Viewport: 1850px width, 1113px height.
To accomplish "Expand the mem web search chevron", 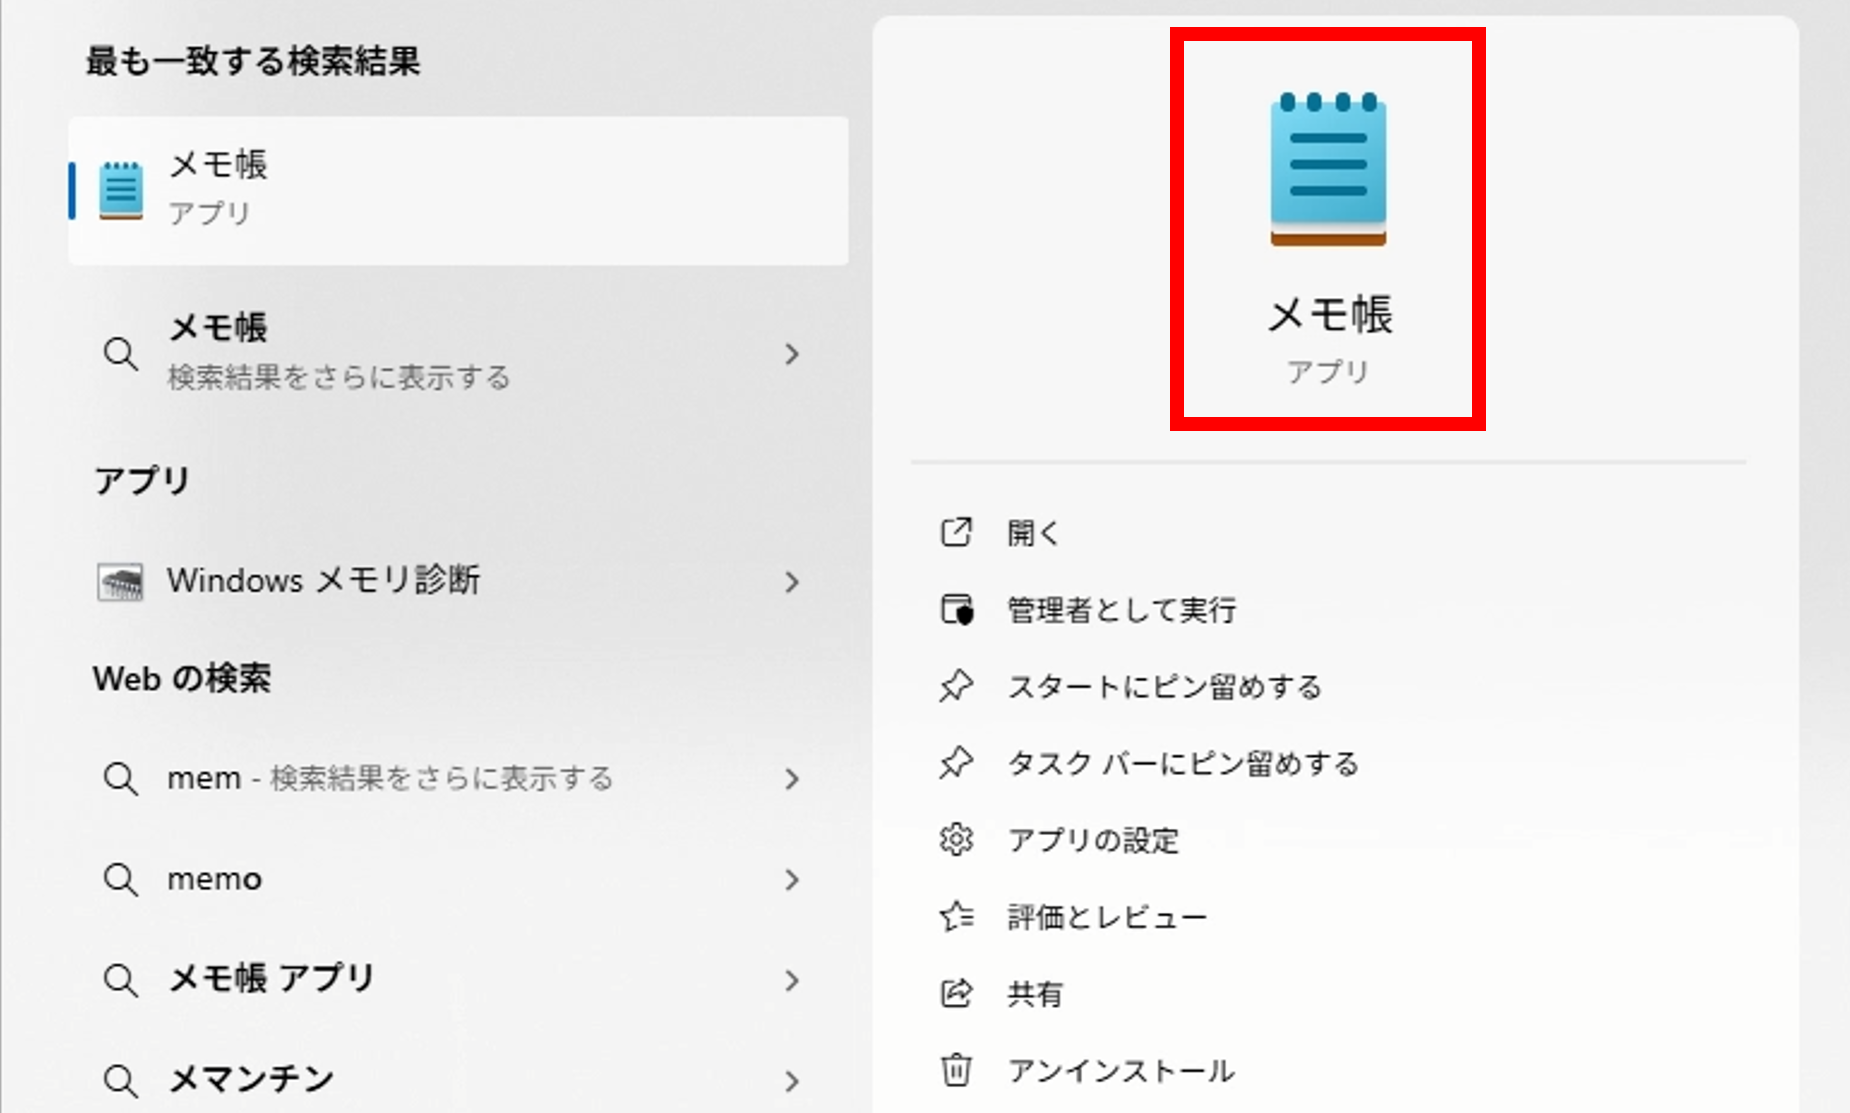I will pos(792,779).
